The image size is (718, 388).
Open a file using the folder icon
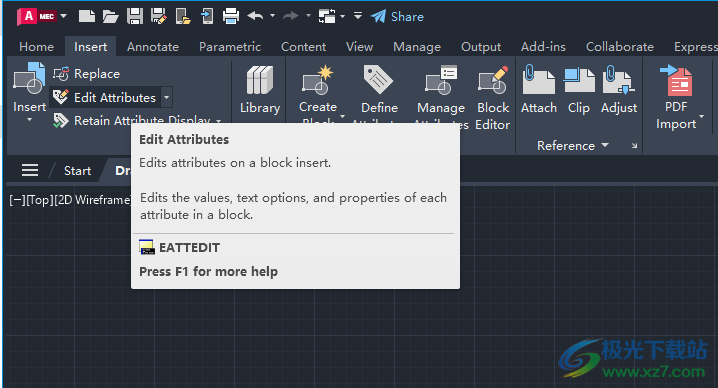(110, 17)
